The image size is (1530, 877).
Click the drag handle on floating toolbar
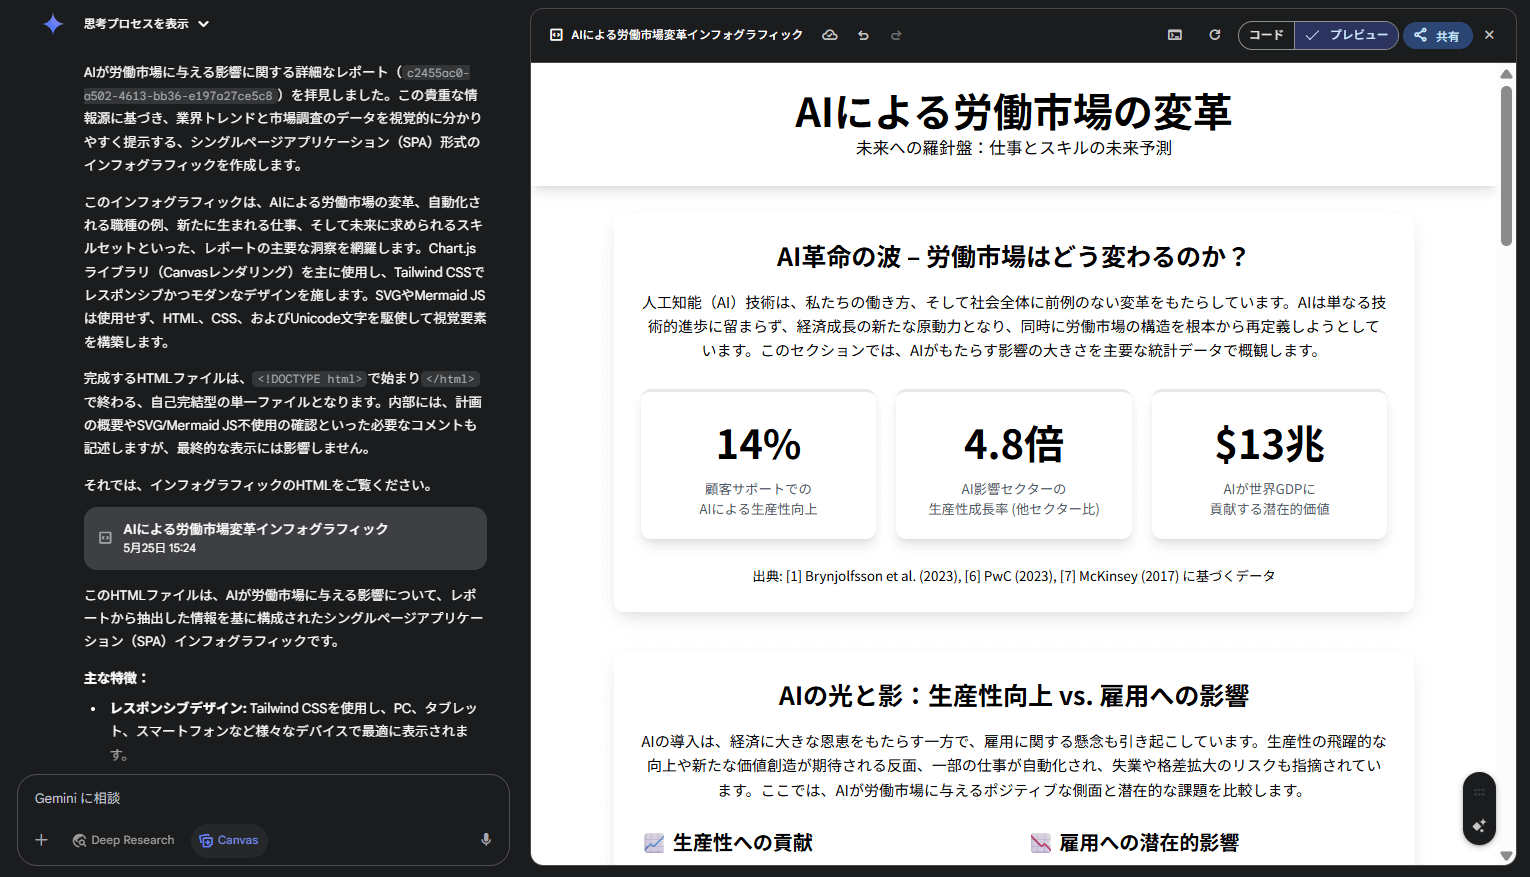1479,792
